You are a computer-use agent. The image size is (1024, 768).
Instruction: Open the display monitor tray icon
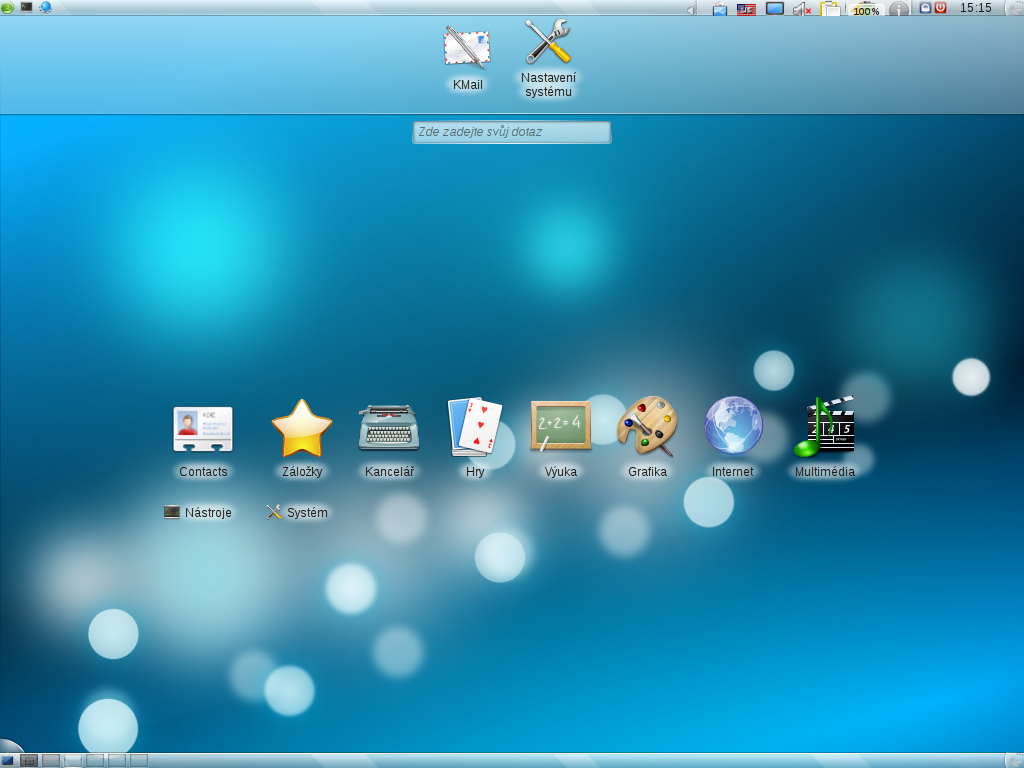pyautogui.click(x=775, y=8)
